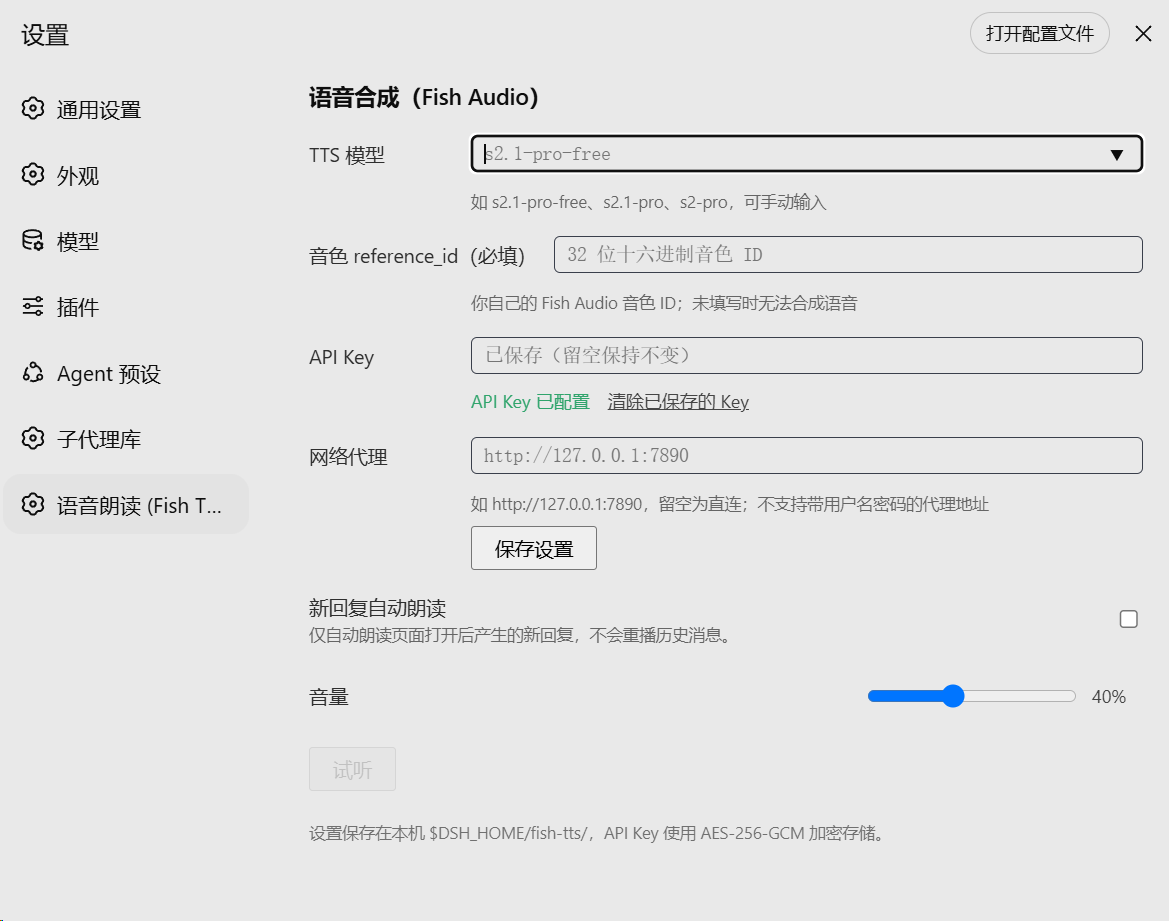Focus the TTS 模型 combo box field
This screenshot has height=921, width=1169.
[x=807, y=154]
